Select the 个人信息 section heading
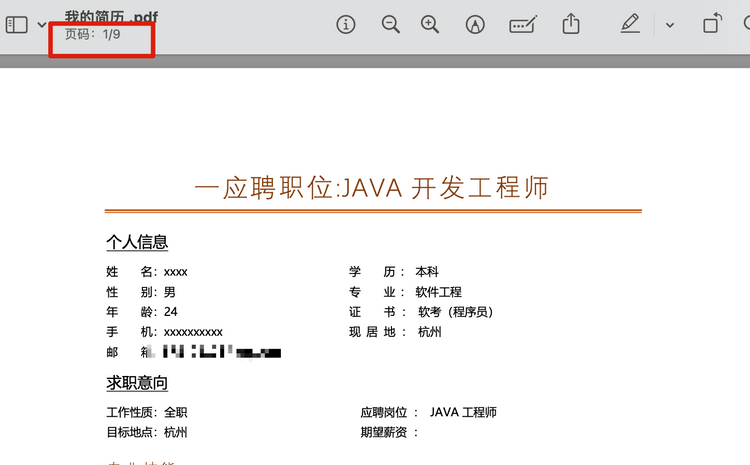The width and height of the screenshot is (750, 465). 137,242
